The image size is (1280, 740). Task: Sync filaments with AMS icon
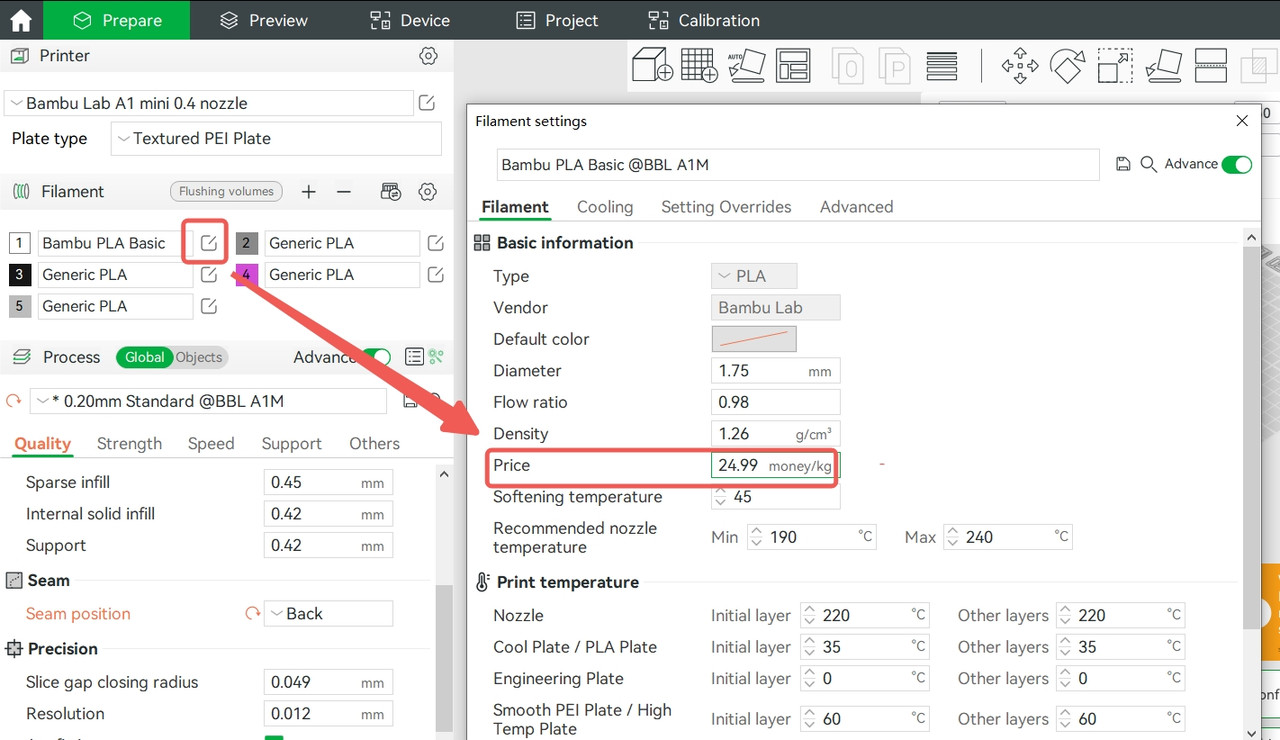click(391, 192)
